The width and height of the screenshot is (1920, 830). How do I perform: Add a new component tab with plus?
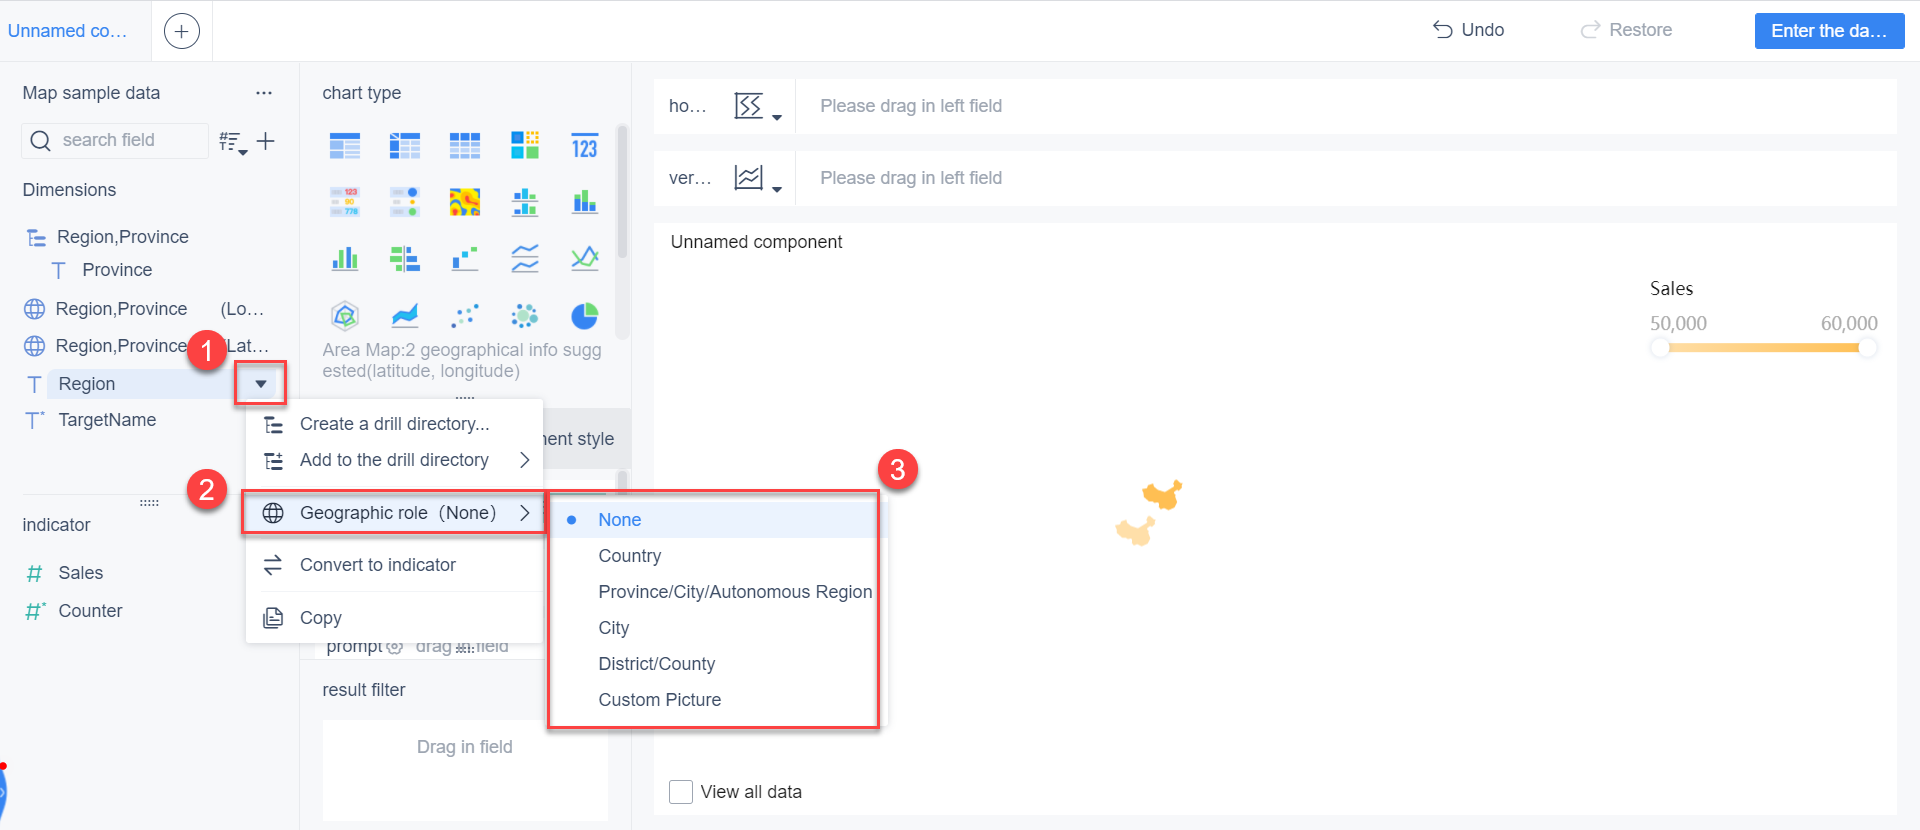pos(181,31)
